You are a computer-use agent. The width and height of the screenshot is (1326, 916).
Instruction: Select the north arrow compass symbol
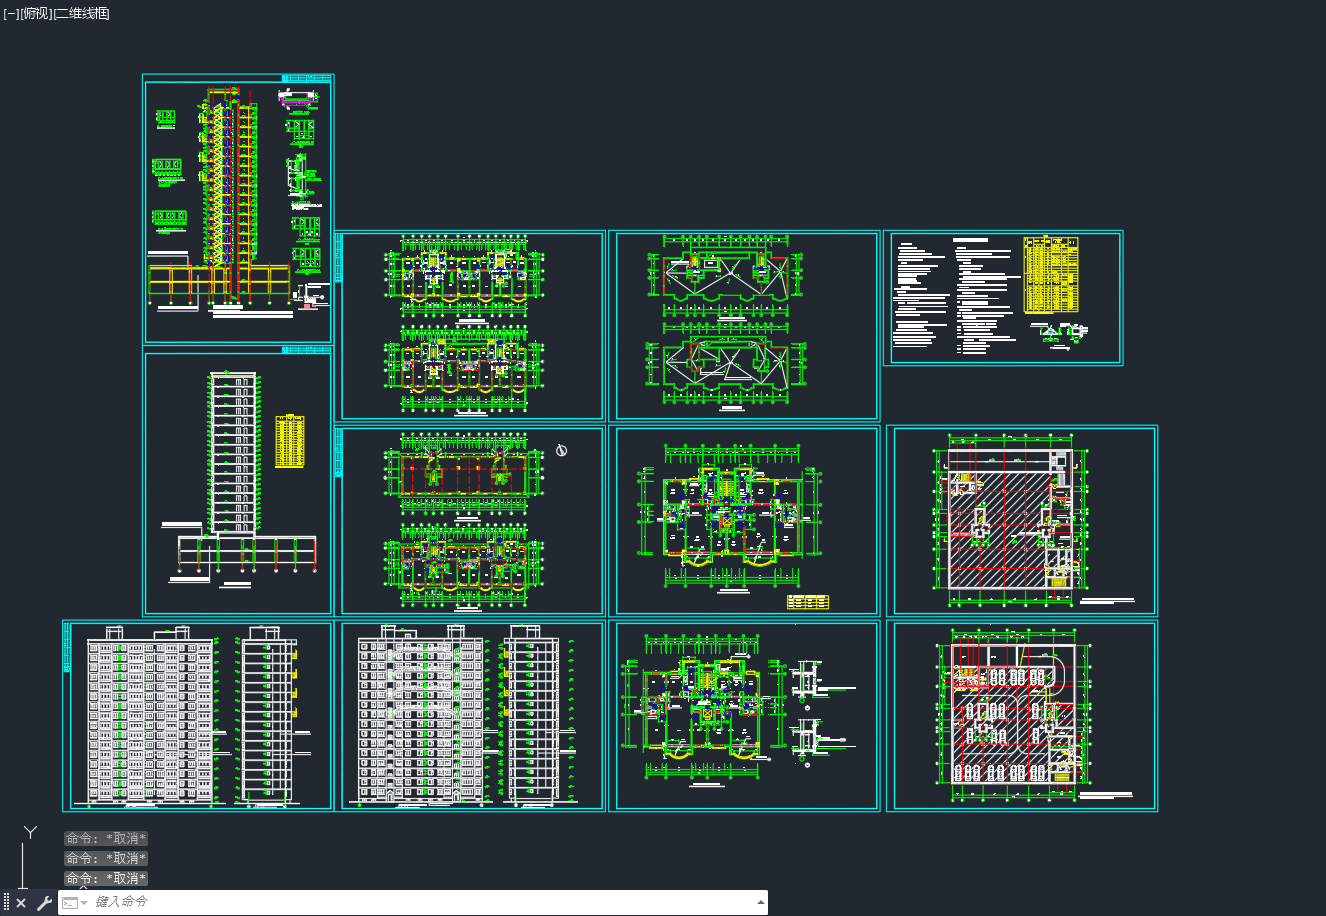click(562, 451)
